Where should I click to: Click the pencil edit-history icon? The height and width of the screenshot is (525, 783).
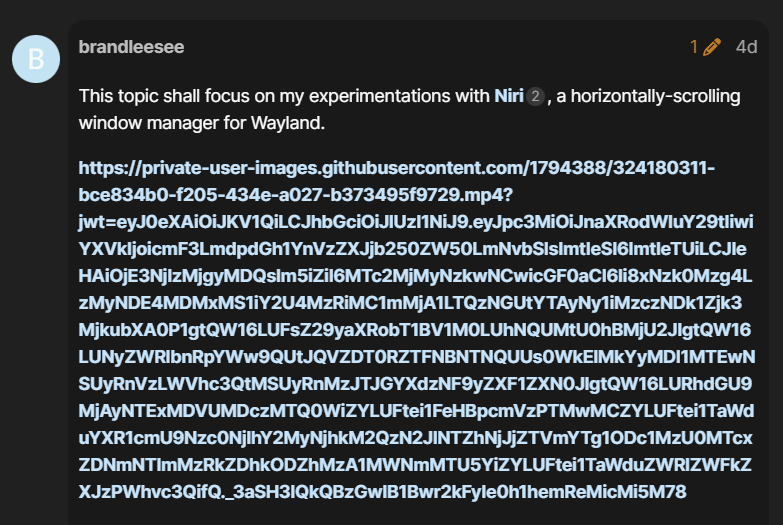pos(712,47)
